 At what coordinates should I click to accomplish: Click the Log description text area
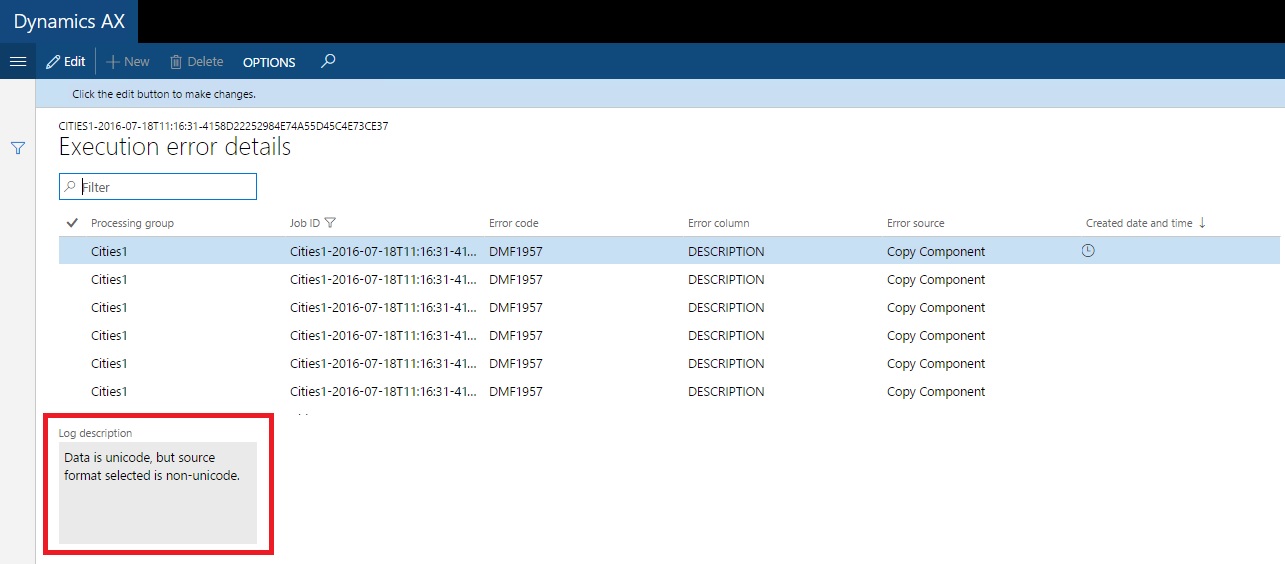[x=158, y=493]
